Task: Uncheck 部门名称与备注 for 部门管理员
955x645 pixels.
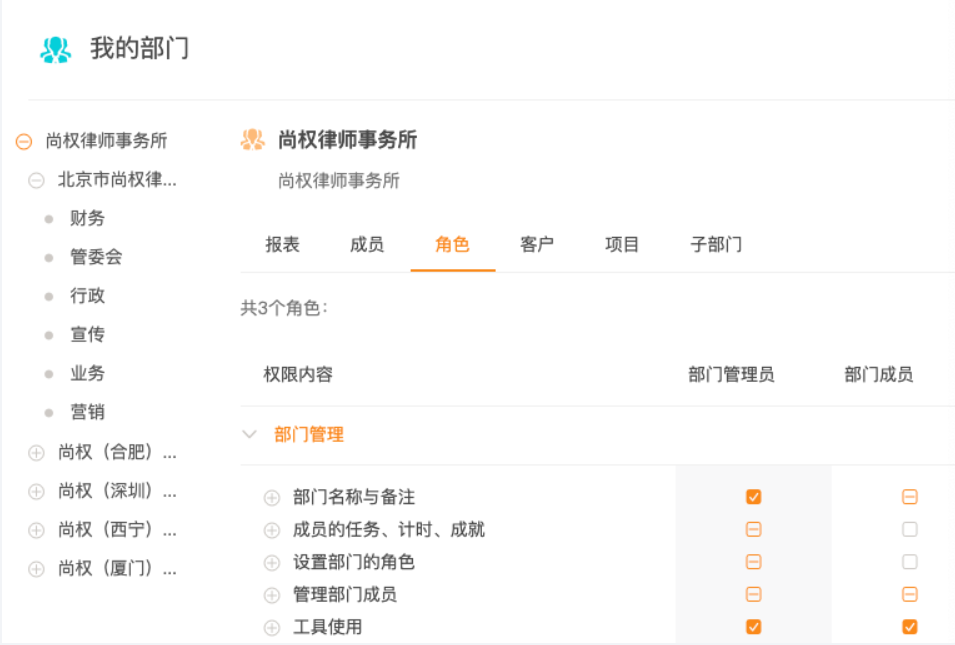Action: tap(753, 496)
